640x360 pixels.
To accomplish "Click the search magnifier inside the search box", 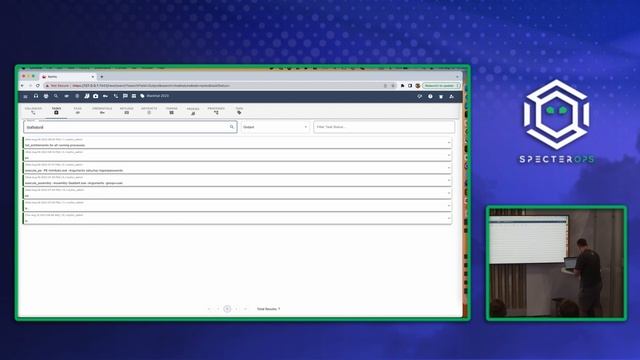I will 231,127.
